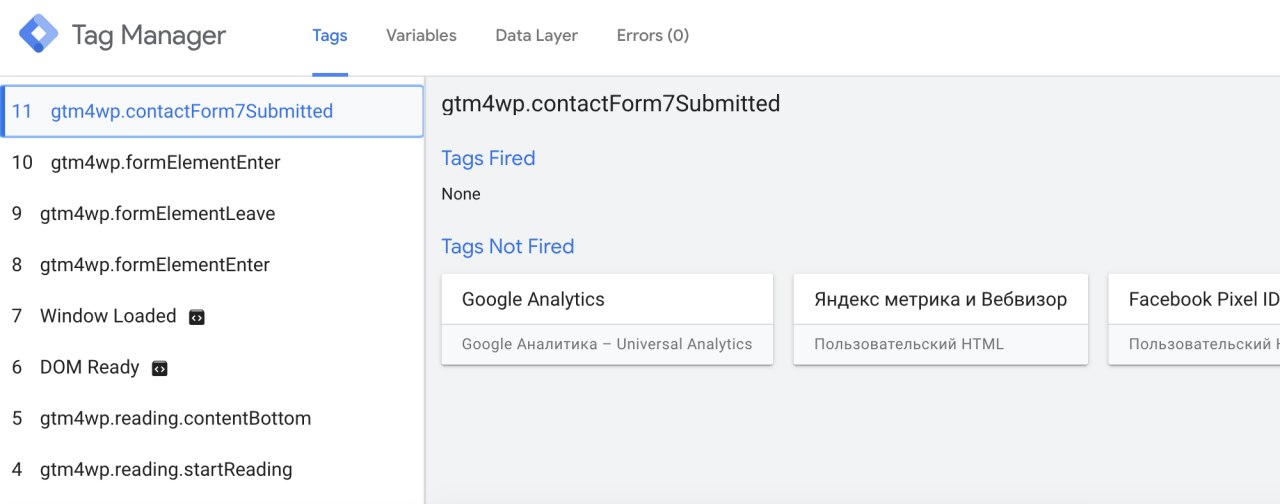The image size is (1280, 504).
Task: Select event 8 gtm4wp.formElementEnter
Action: click(212, 265)
